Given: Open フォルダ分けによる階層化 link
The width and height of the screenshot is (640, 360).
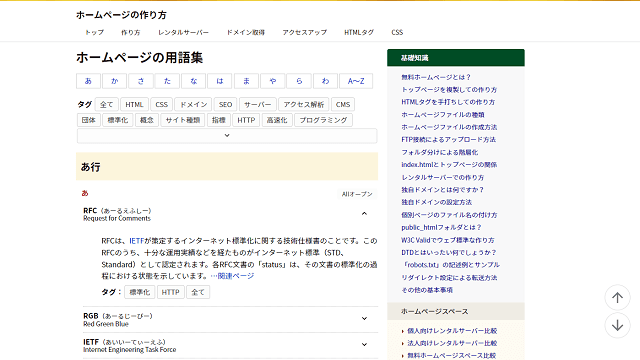Looking at the screenshot, I should point(440,152).
